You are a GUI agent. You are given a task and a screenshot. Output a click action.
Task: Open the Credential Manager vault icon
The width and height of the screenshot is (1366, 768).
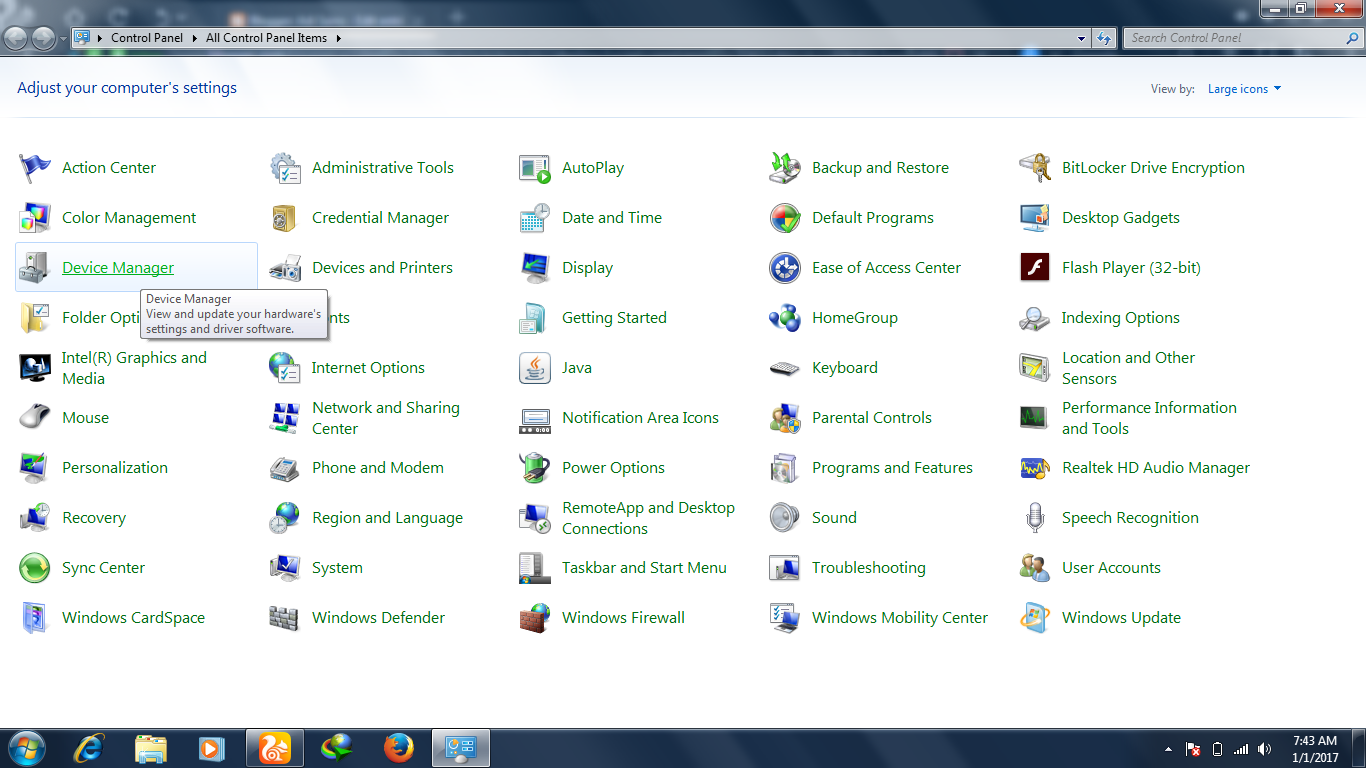pyautogui.click(x=285, y=218)
